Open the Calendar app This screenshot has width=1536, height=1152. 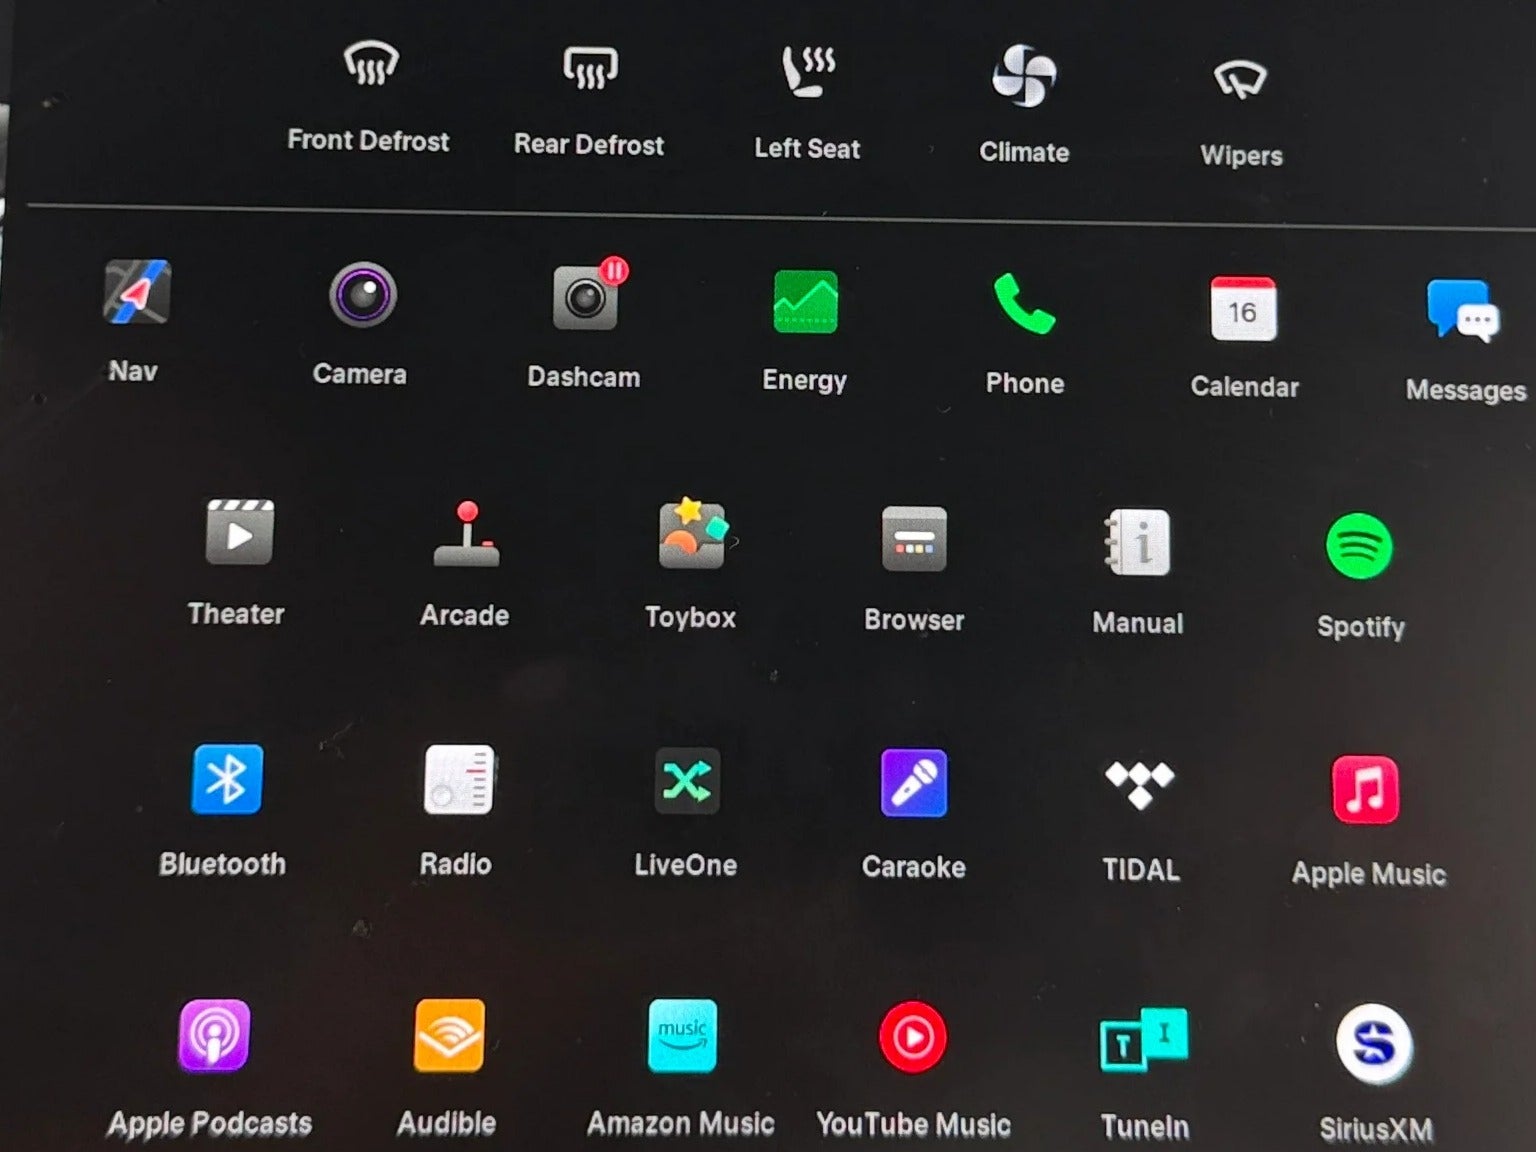click(1243, 309)
